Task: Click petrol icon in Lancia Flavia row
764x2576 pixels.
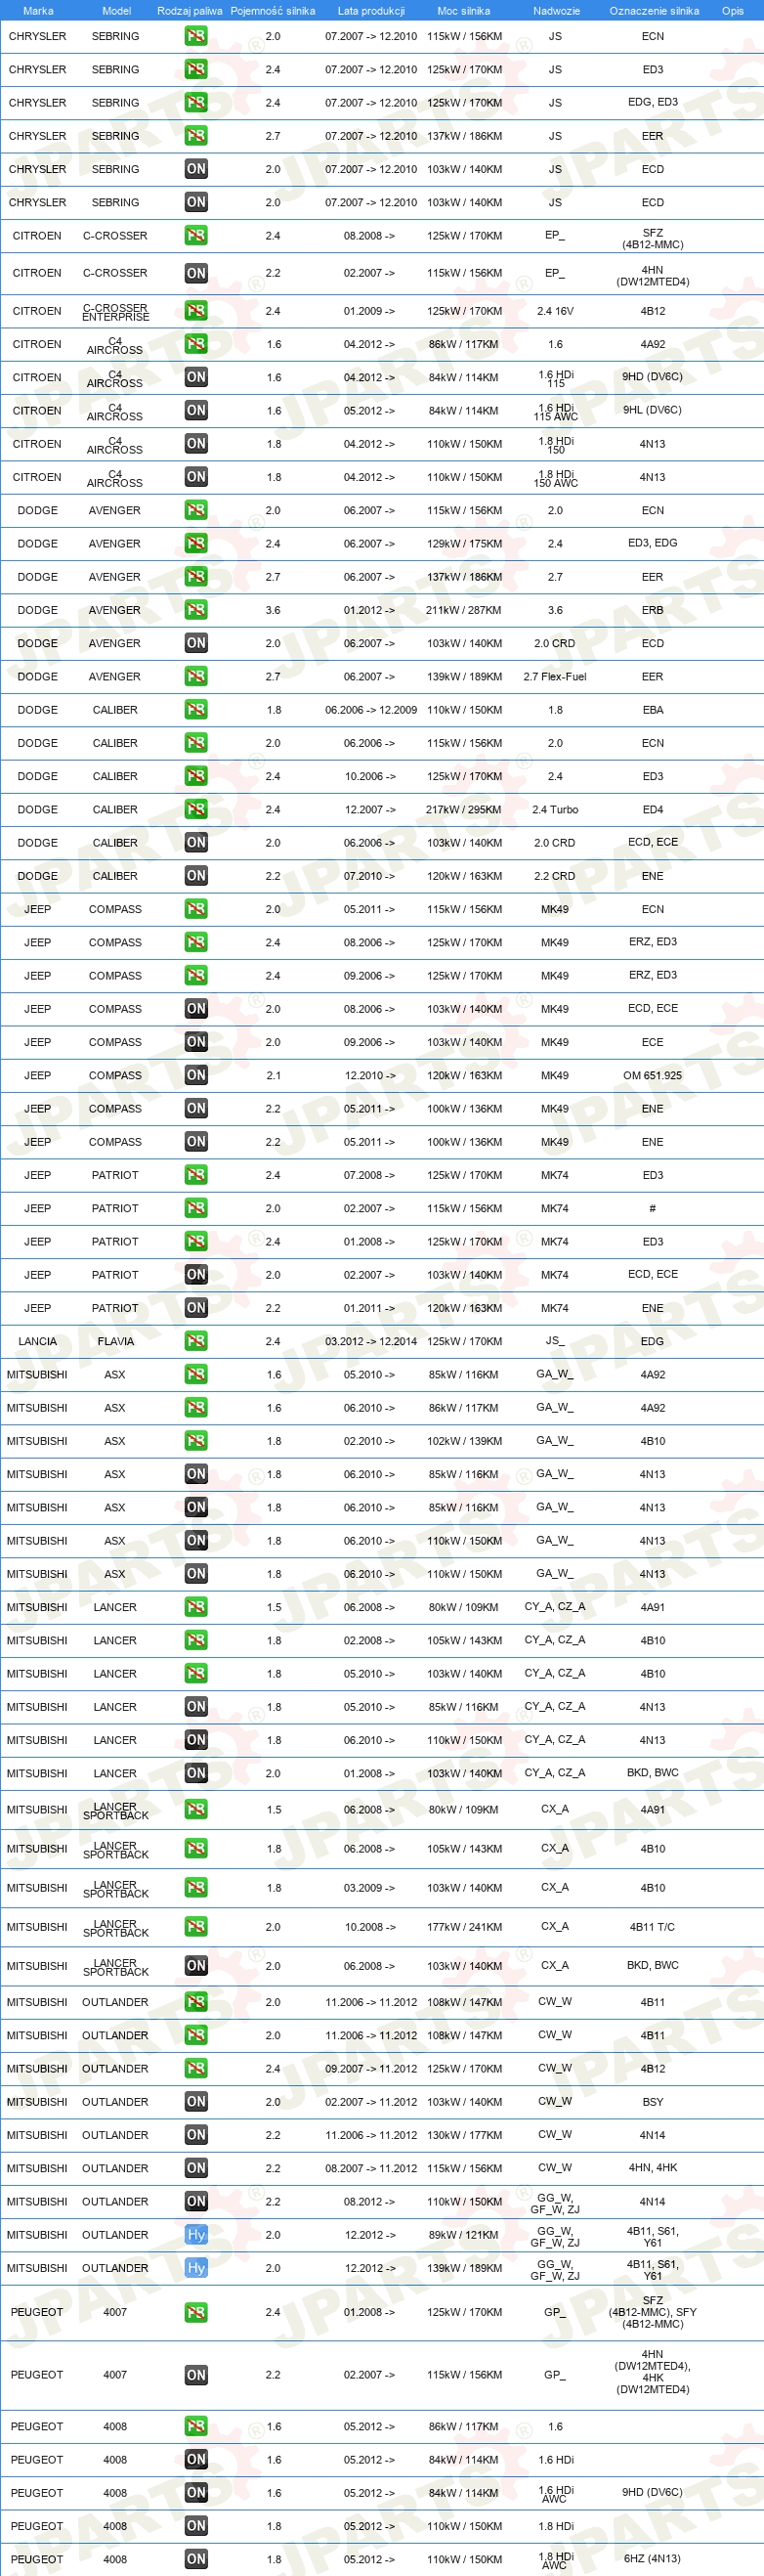Action: coord(196,1342)
